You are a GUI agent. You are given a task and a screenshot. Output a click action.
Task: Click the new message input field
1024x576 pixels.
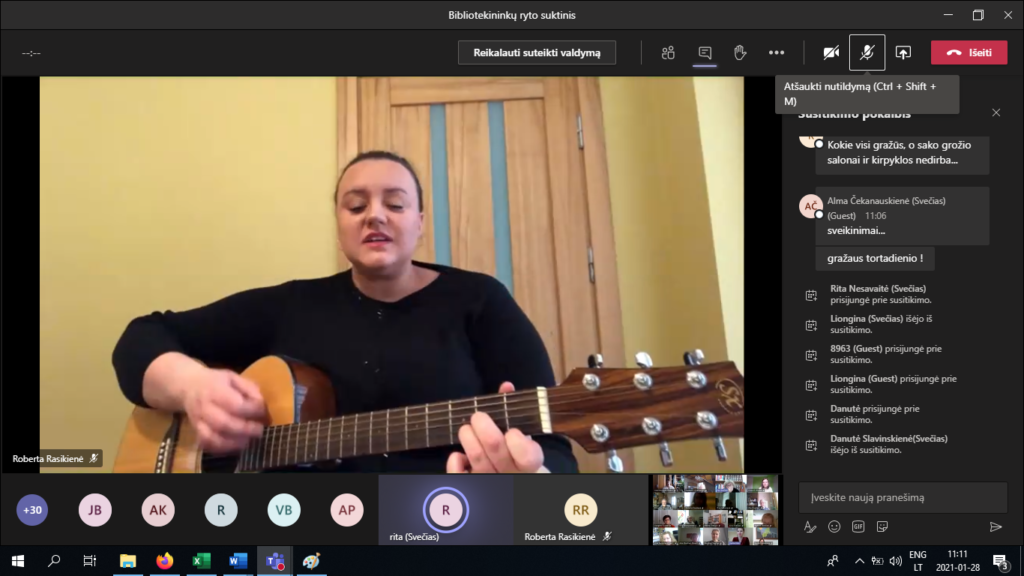(902, 497)
